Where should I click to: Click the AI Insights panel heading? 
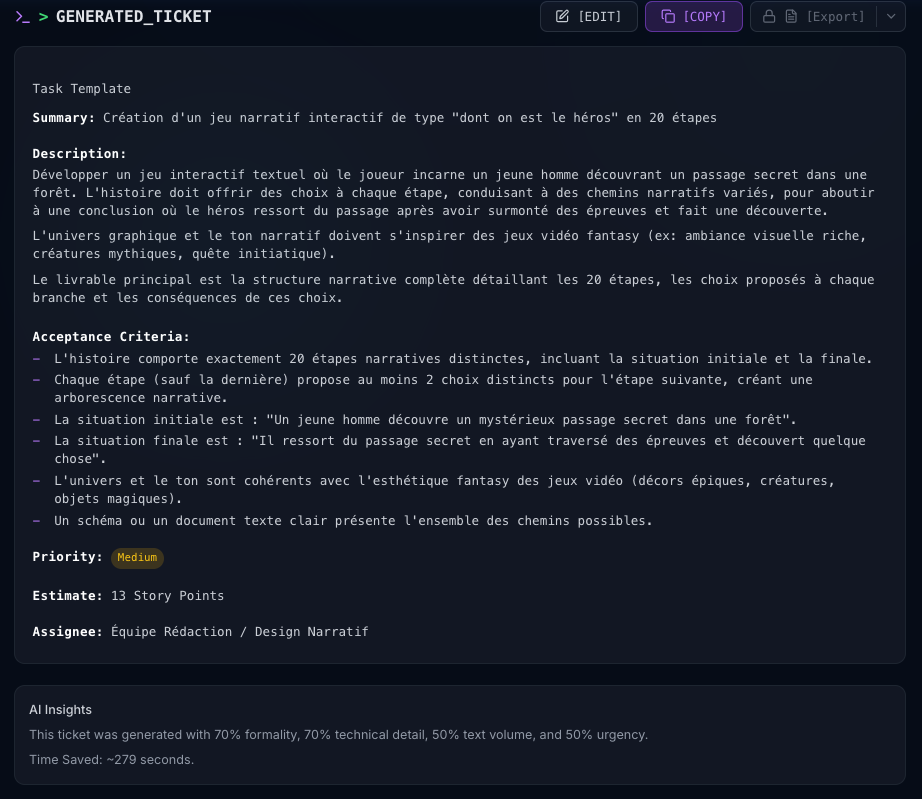click(x=60, y=710)
